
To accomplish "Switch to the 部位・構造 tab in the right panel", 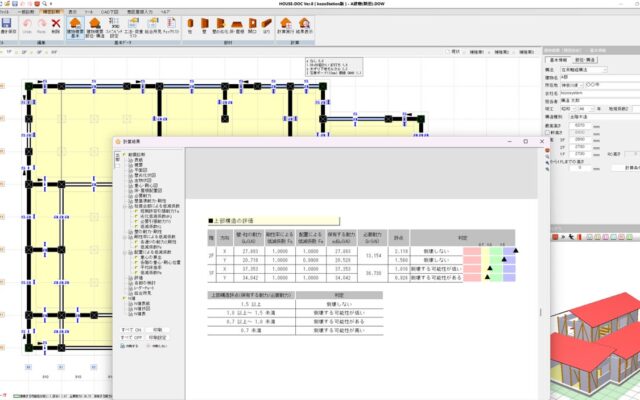I will [x=585, y=60].
